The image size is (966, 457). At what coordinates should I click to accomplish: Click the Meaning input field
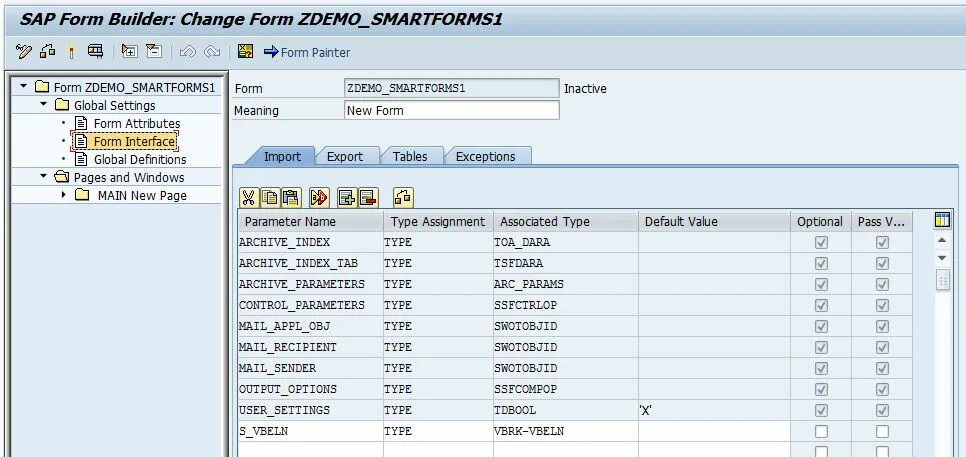(452, 111)
